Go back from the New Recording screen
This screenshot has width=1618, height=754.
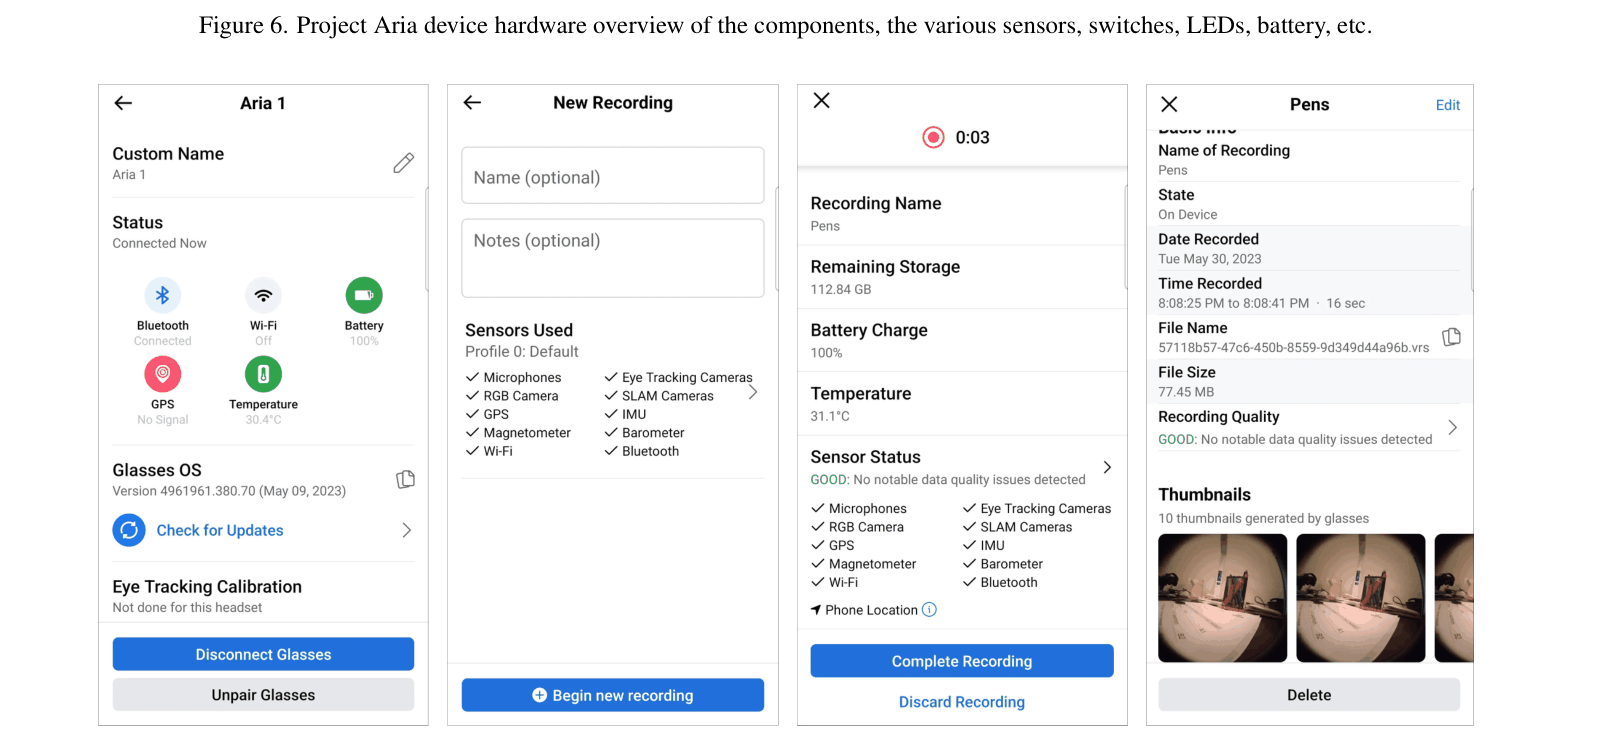click(473, 102)
